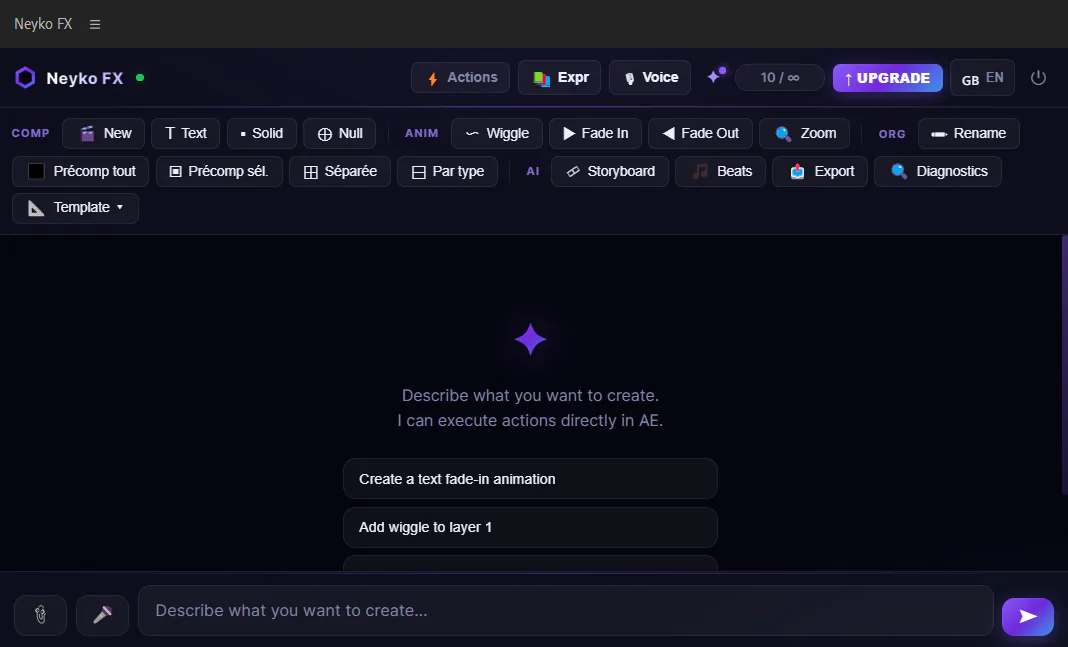The width and height of the screenshot is (1068, 647).
Task: Switch language with GB EN selector
Action: click(x=982, y=78)
